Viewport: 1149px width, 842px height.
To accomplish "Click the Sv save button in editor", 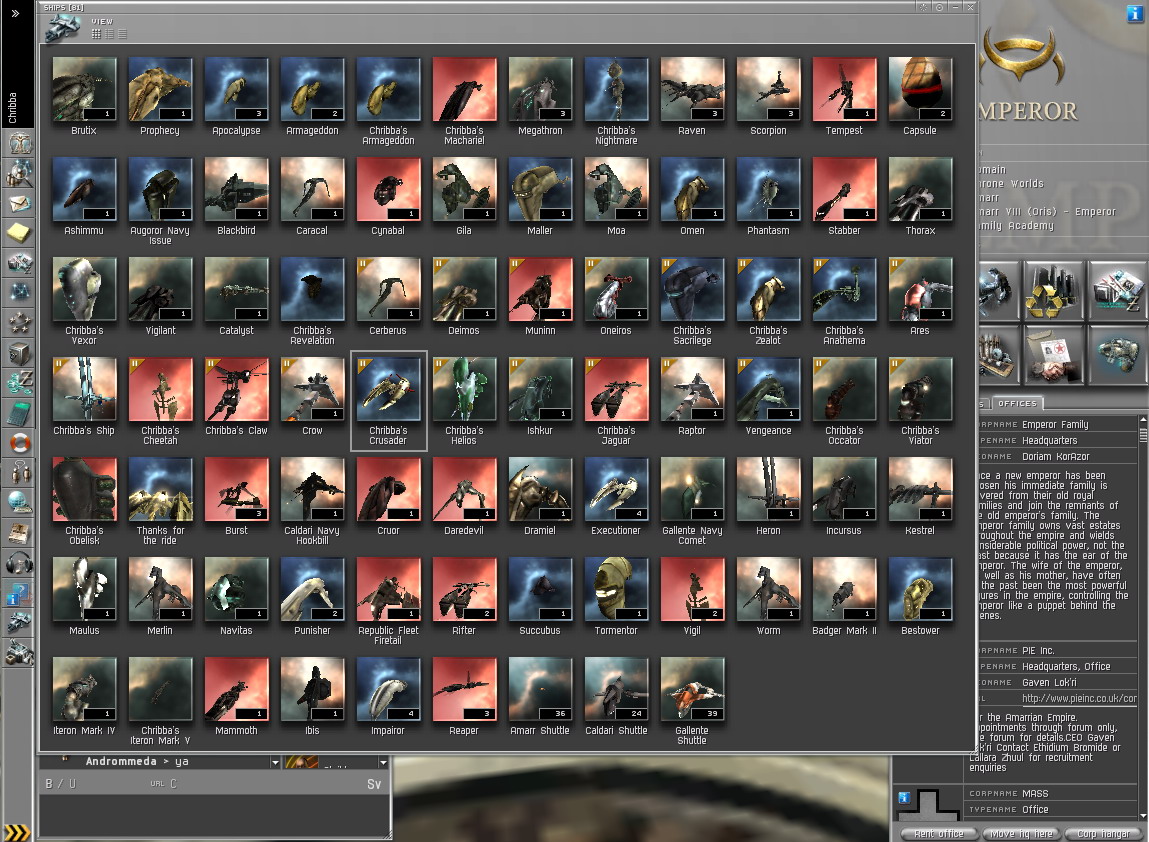I will [x=374, y=784].
